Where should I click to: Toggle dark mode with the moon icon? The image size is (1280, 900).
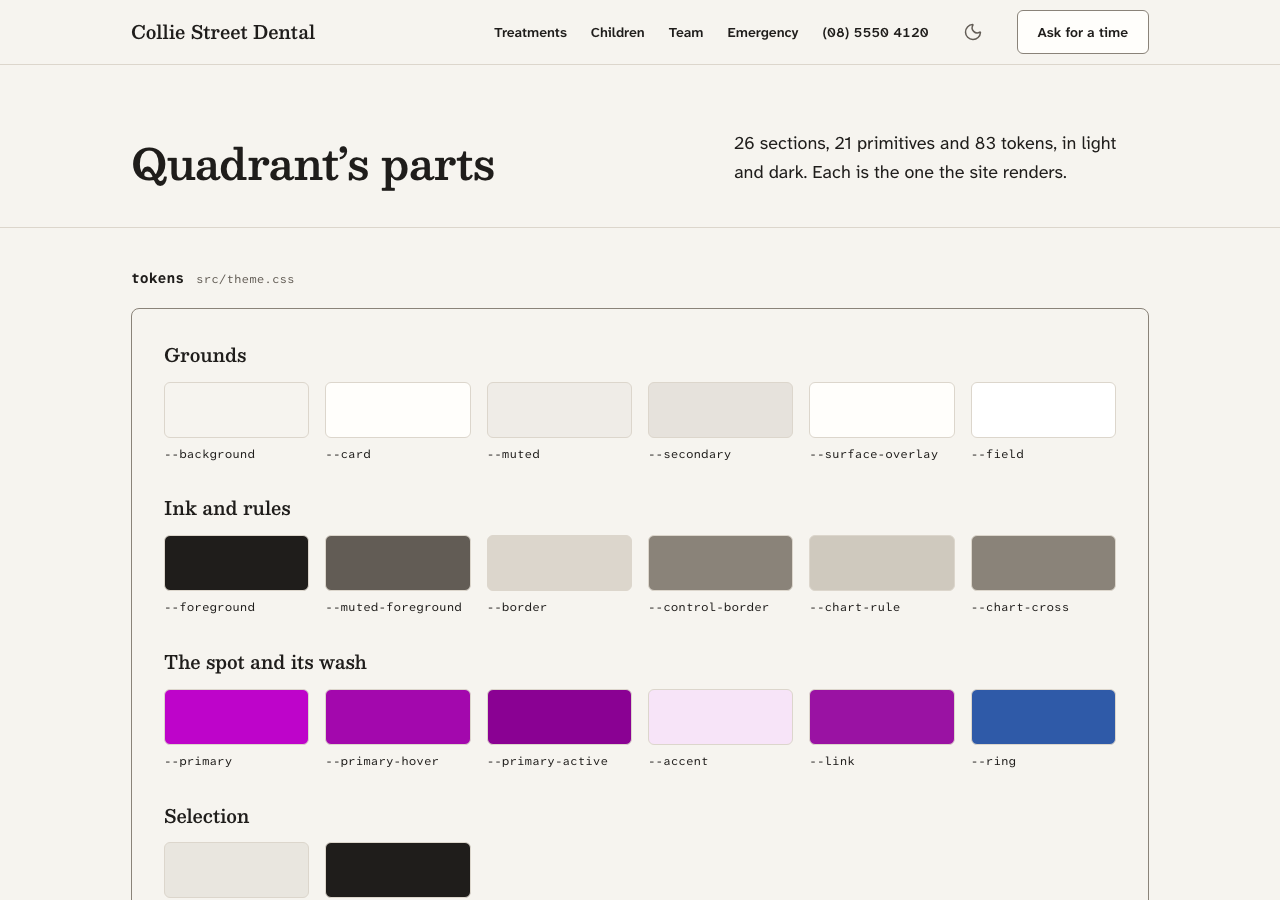tap(973, 32)
